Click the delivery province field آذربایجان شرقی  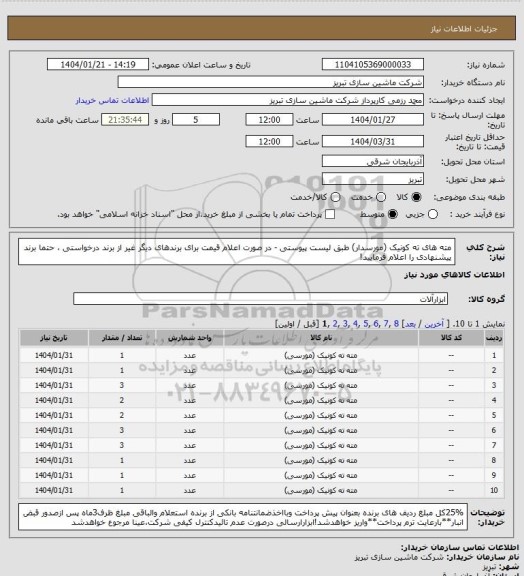(x=373, y=161)
